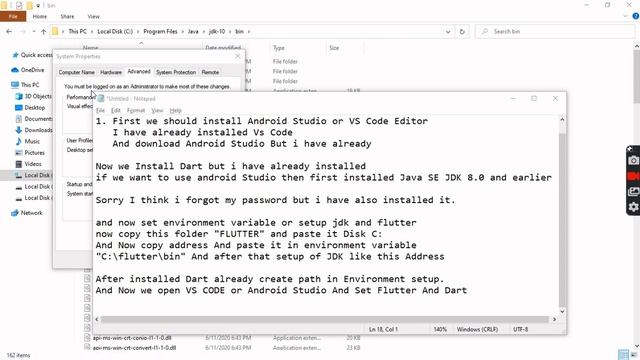Click in Search bin field
Screen dimensions: 640x360
555,31
